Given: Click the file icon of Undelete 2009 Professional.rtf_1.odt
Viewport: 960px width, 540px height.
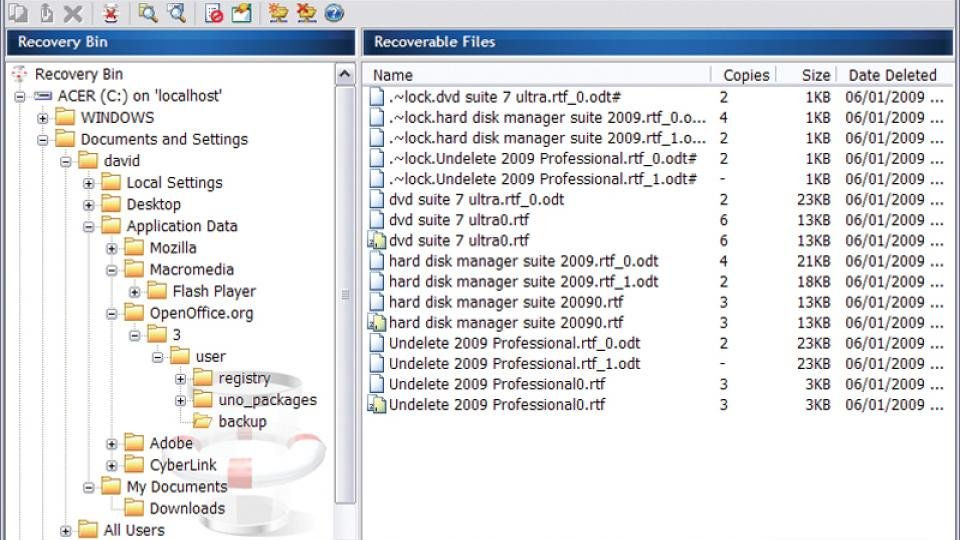Looking at the screenshot, I should [x=377, y=364].
